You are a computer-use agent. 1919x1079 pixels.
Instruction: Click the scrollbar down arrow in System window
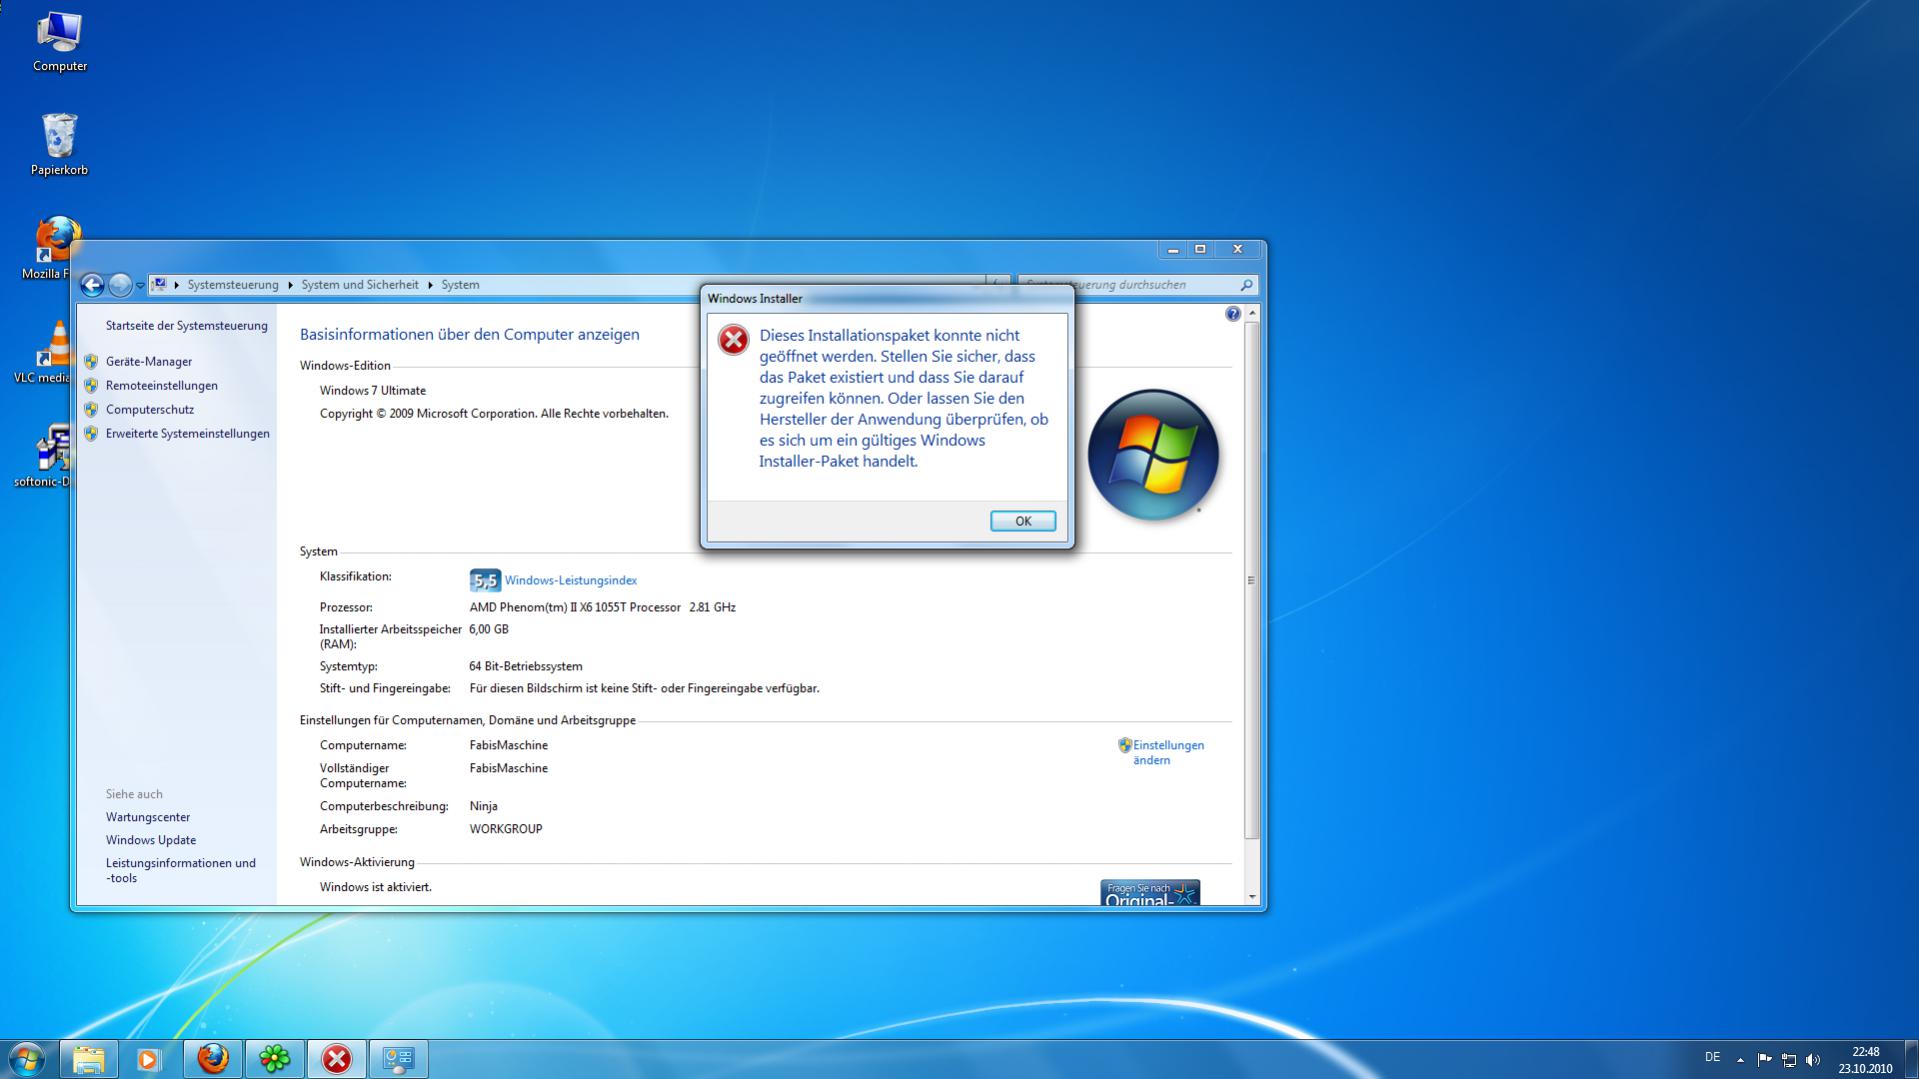click(1252, 897)
